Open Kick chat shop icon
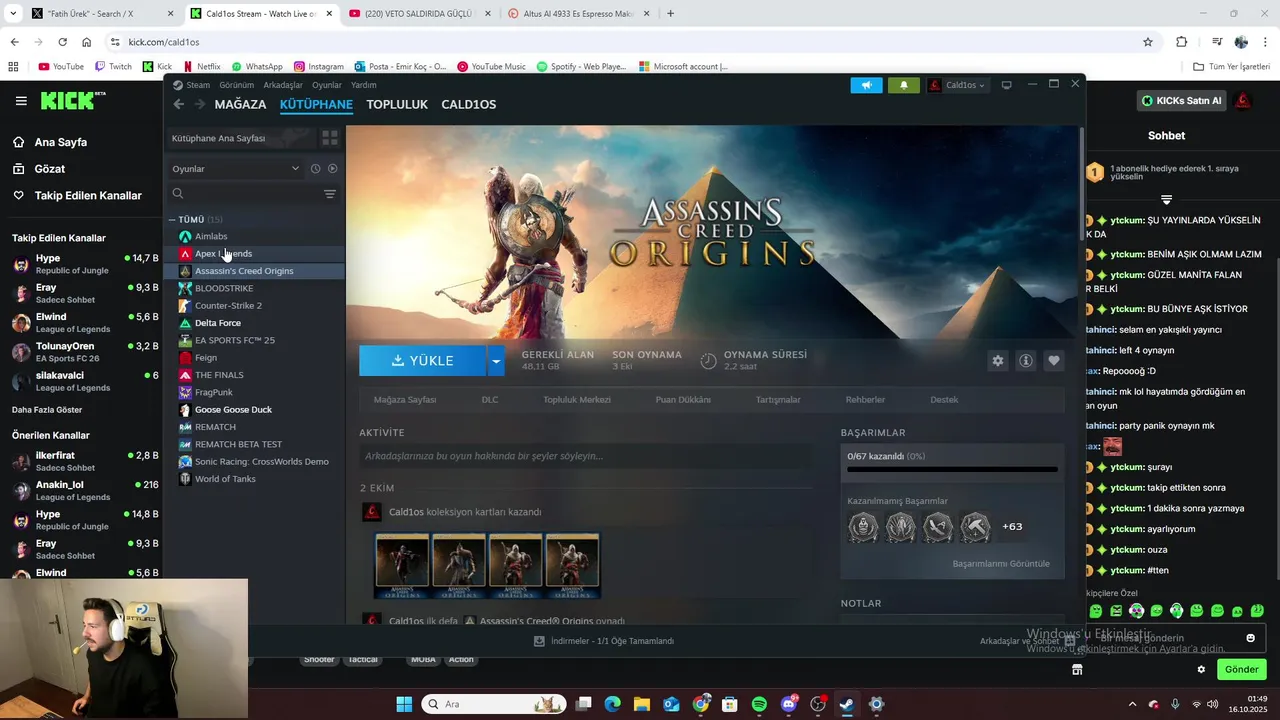The width and height of the screenshot is (1280, 720). coord(1077,669)
